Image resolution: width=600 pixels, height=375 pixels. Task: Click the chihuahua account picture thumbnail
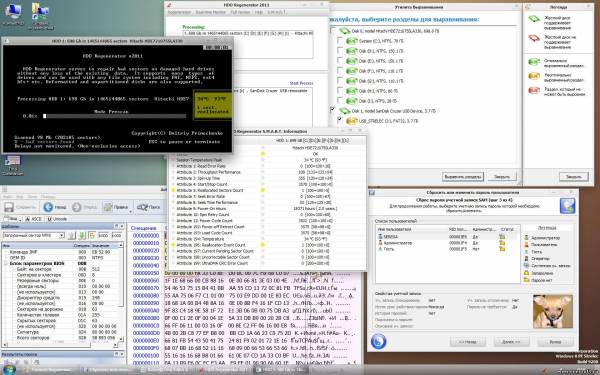click(x=553, y=311)
